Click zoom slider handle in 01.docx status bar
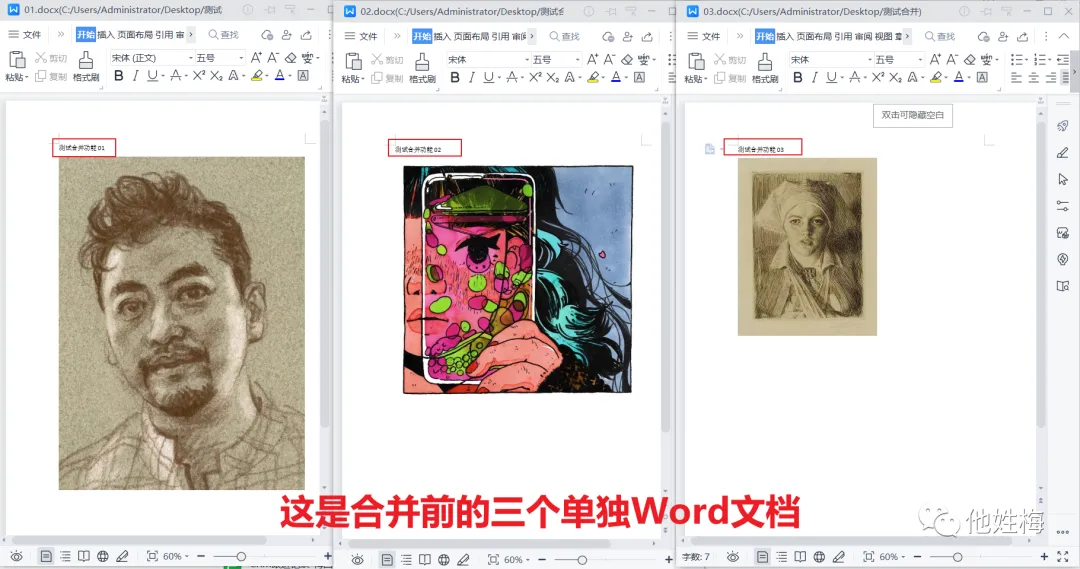Image resolution: width=1080 pixels, height=569 pixels. 241,556
